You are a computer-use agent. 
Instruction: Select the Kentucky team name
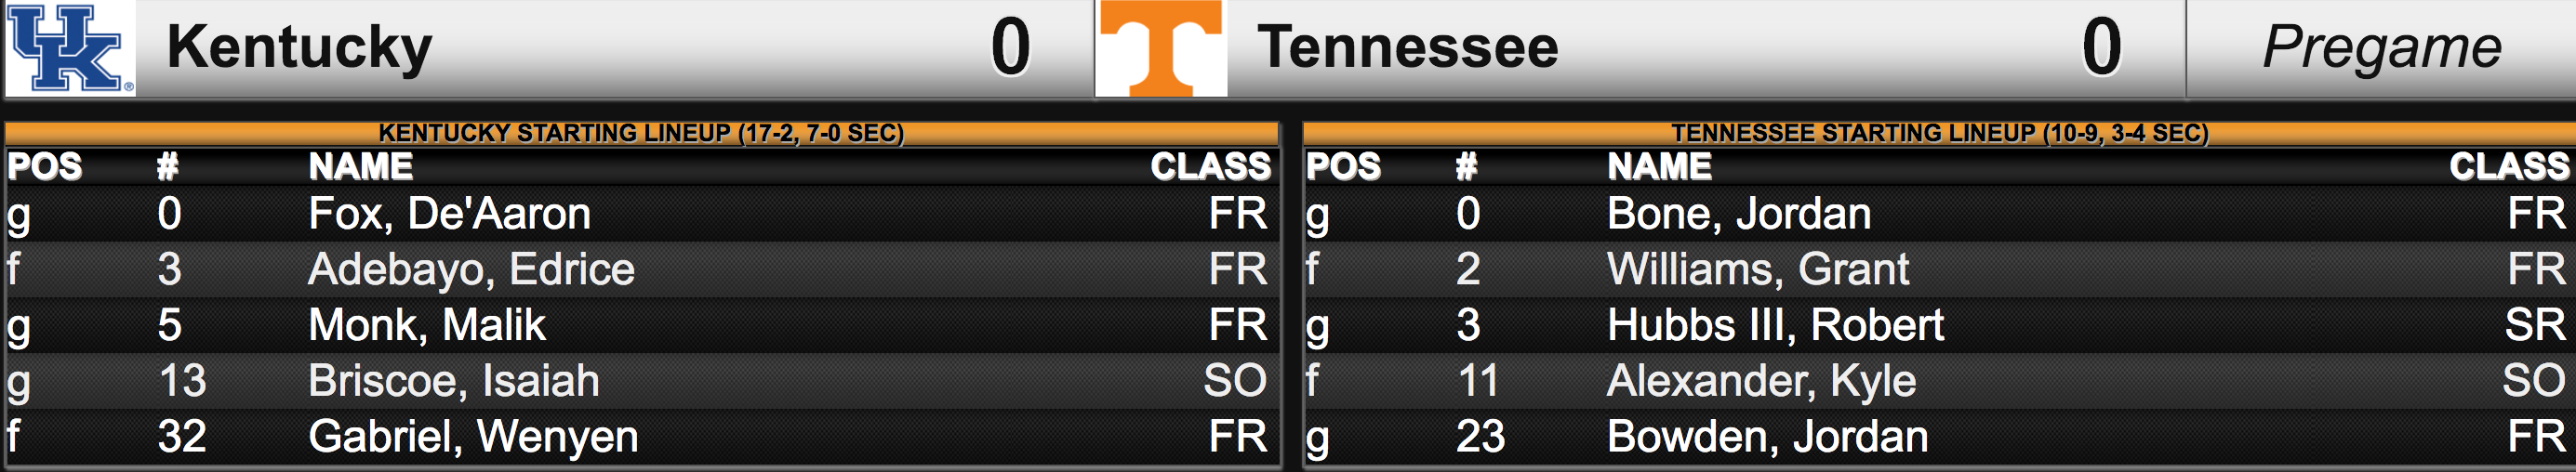tap(299, 47)
